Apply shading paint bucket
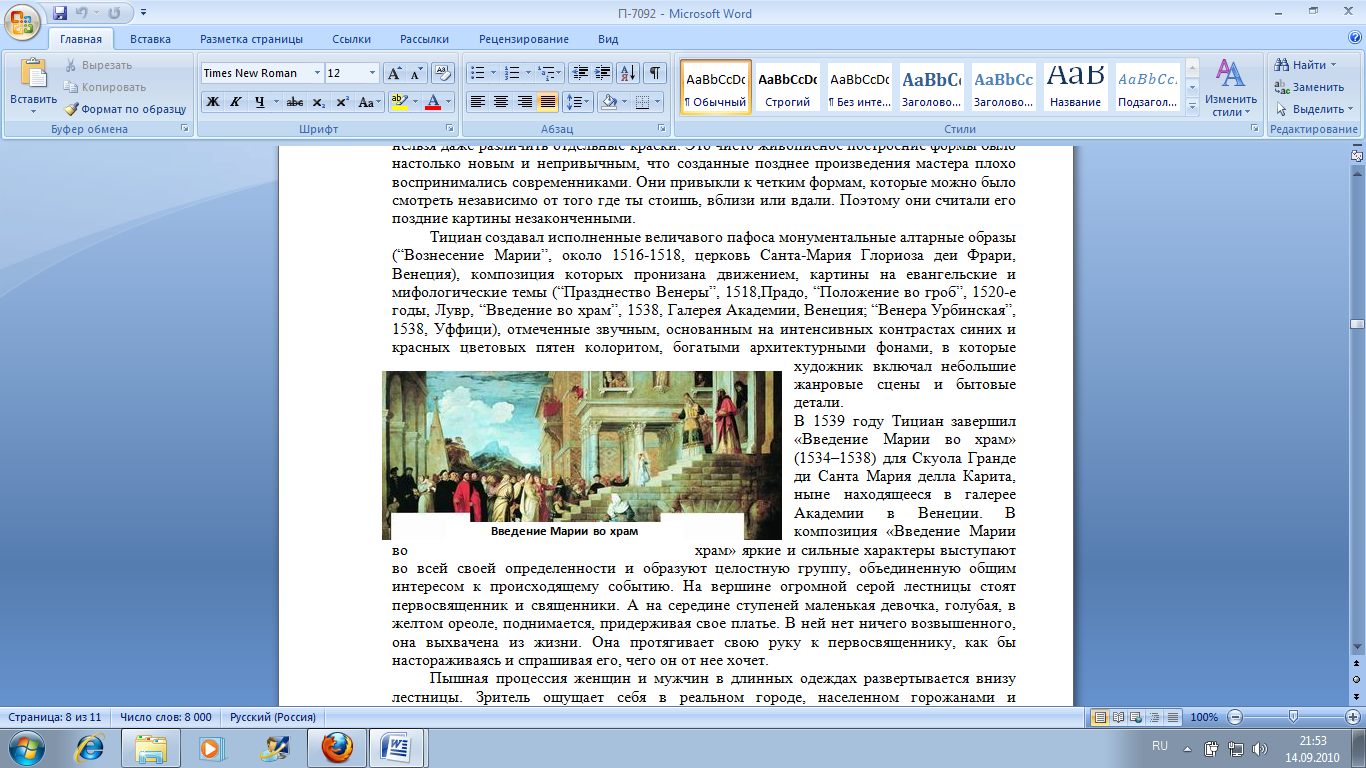This screenshot has width=1366, height=768. [607, 102]
